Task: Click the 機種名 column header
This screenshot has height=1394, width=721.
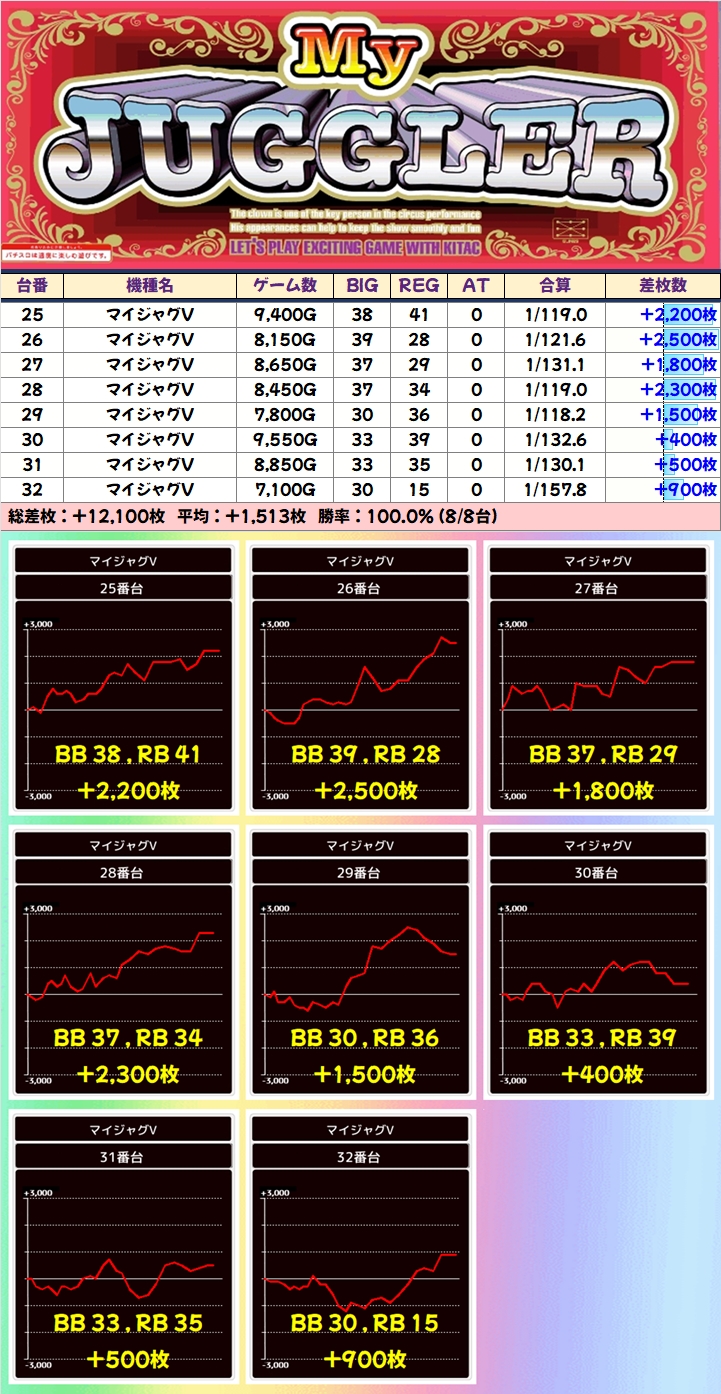Action: click(150, 285)
